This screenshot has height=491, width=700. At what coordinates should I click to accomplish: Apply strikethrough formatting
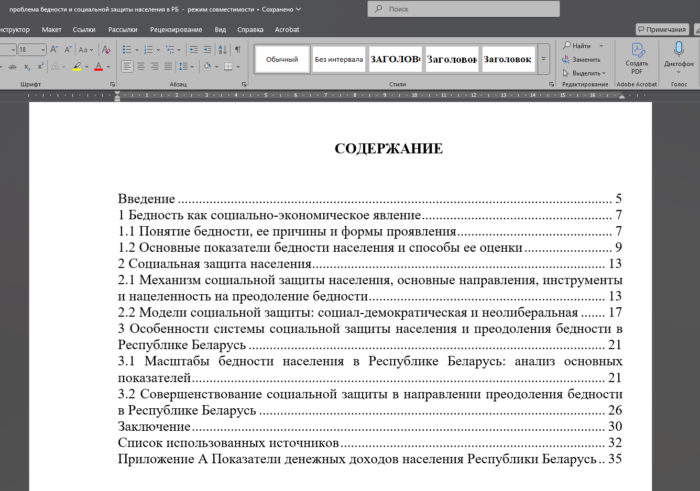click(x=12, y=67)
